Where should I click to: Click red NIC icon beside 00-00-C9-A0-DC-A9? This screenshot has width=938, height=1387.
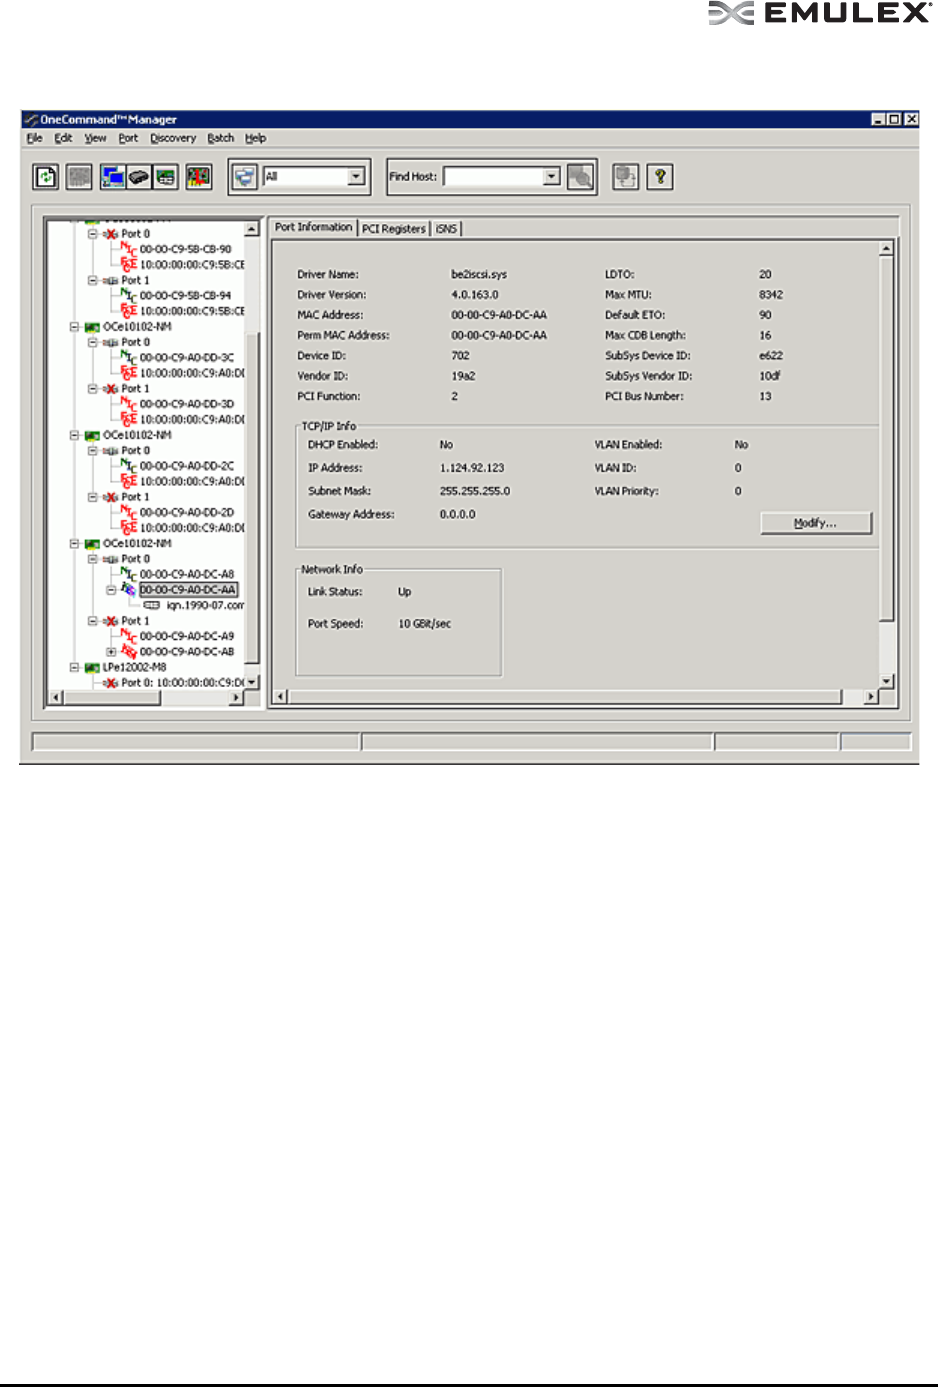[128, 636]
